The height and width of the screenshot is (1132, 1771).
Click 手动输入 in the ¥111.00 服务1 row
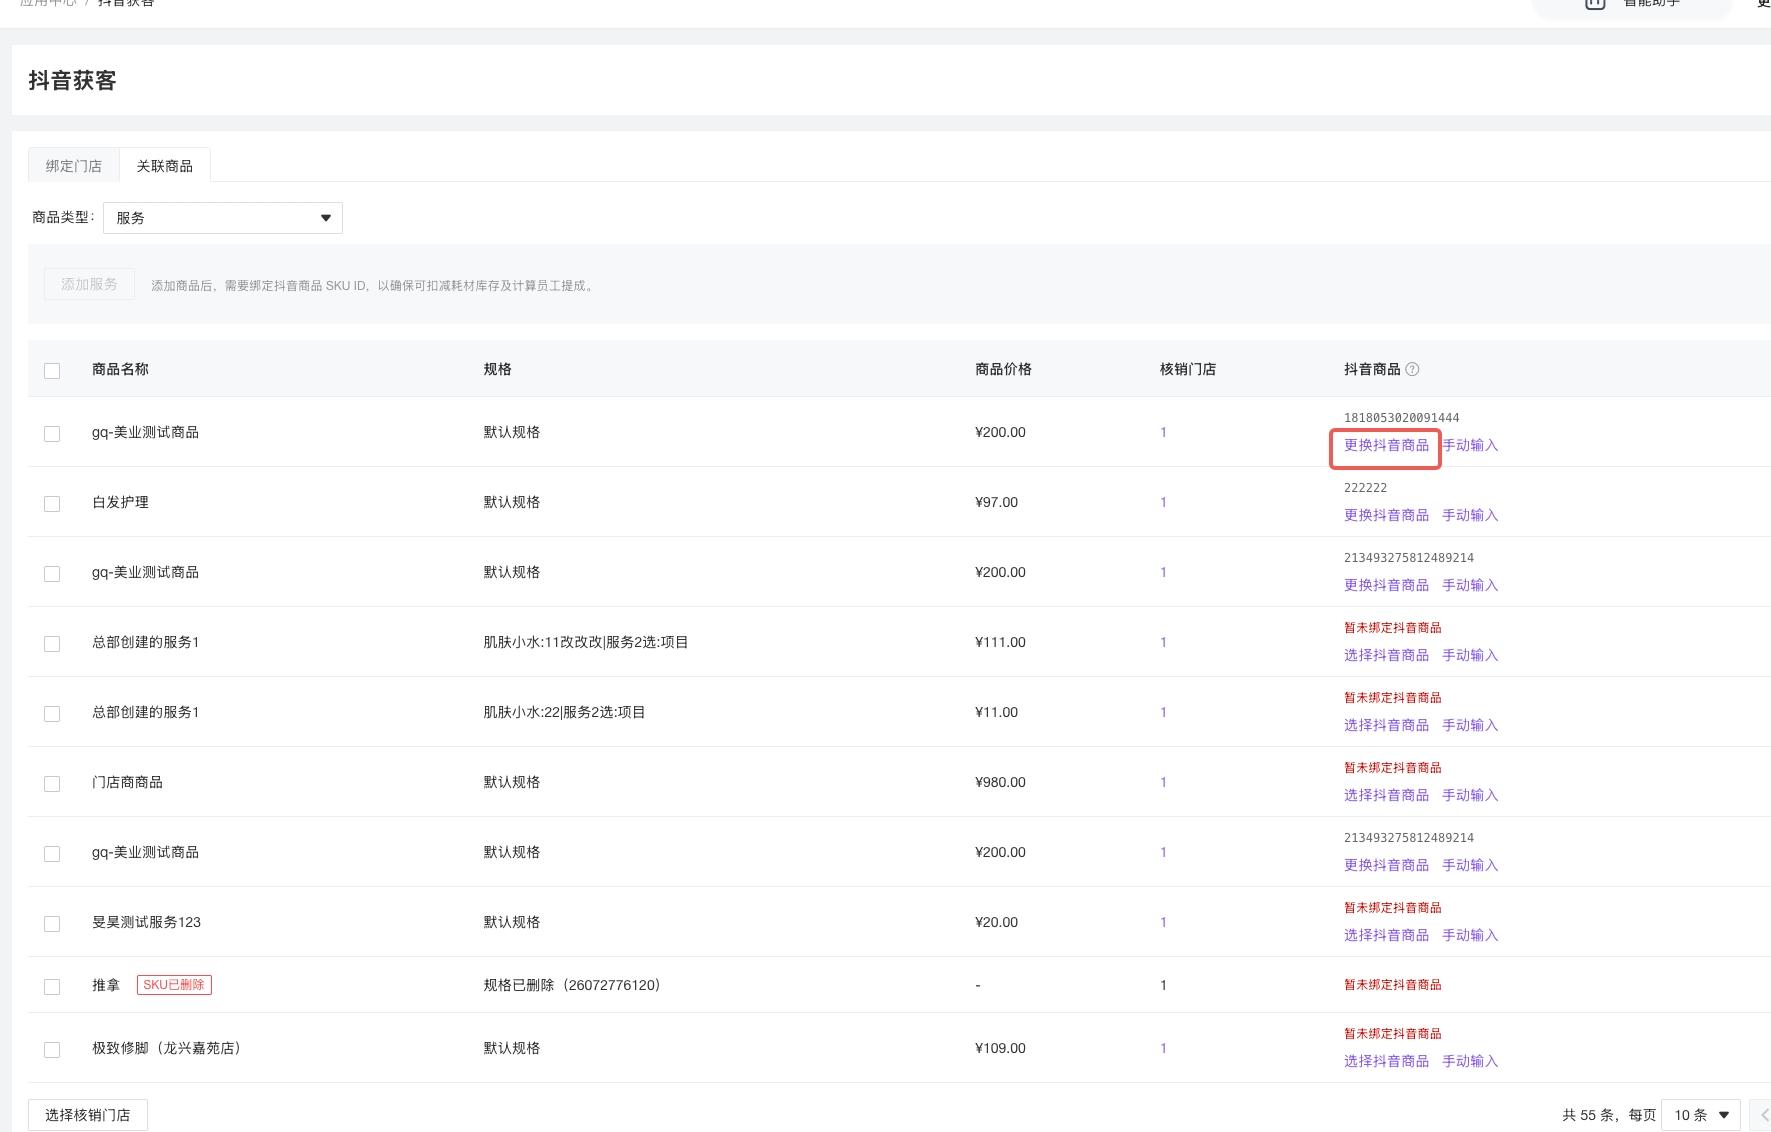coord(1470,655)
